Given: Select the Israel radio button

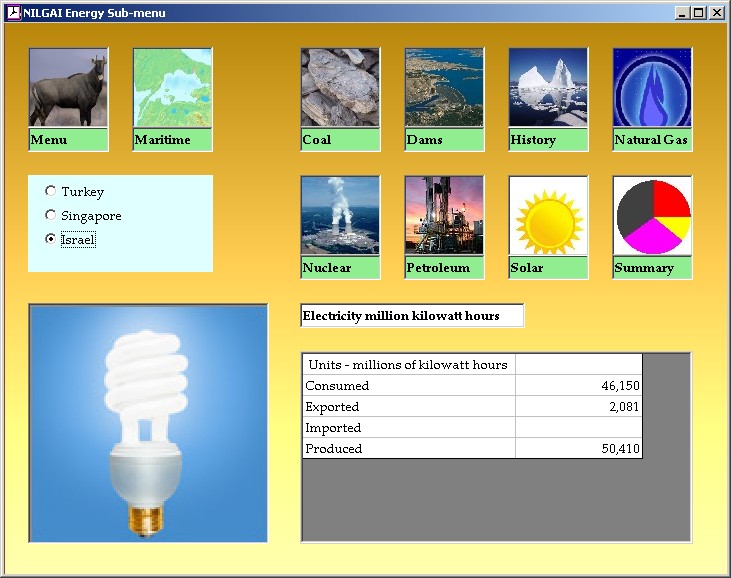Looking at the screenshot, I should [x=51, y=239].
